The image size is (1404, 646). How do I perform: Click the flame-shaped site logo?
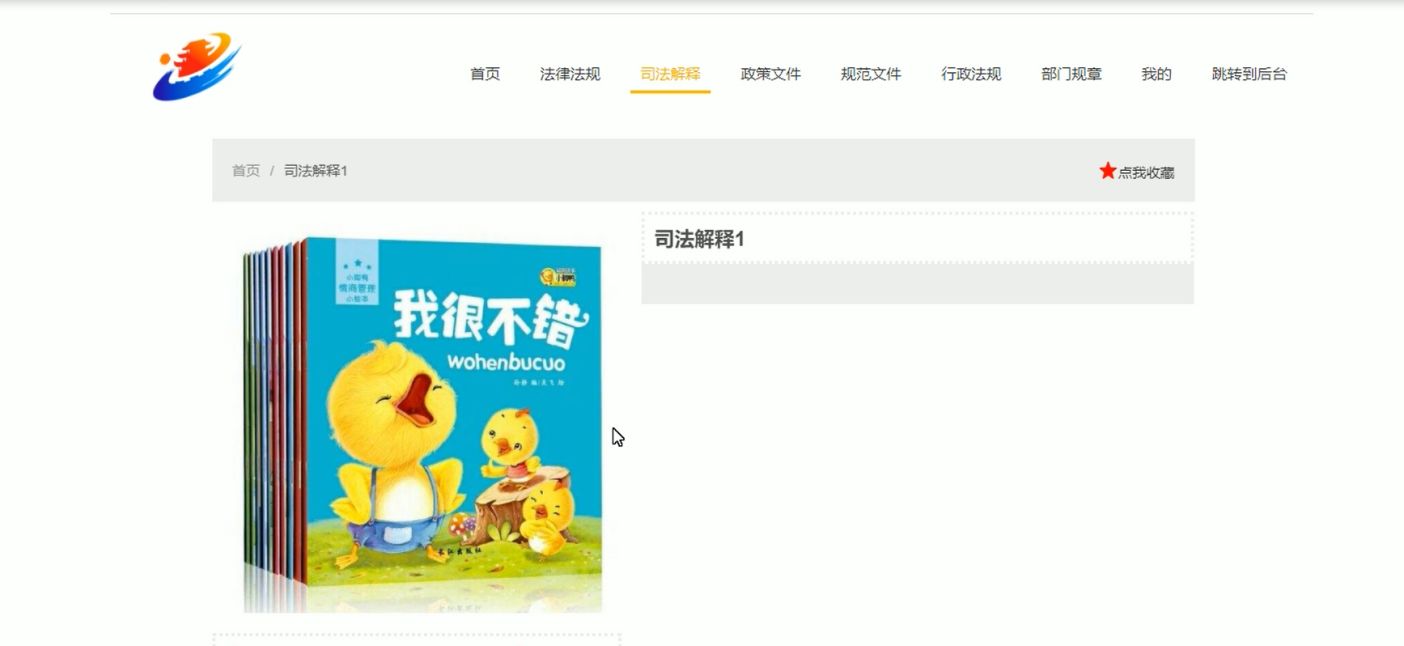(197, 67)
